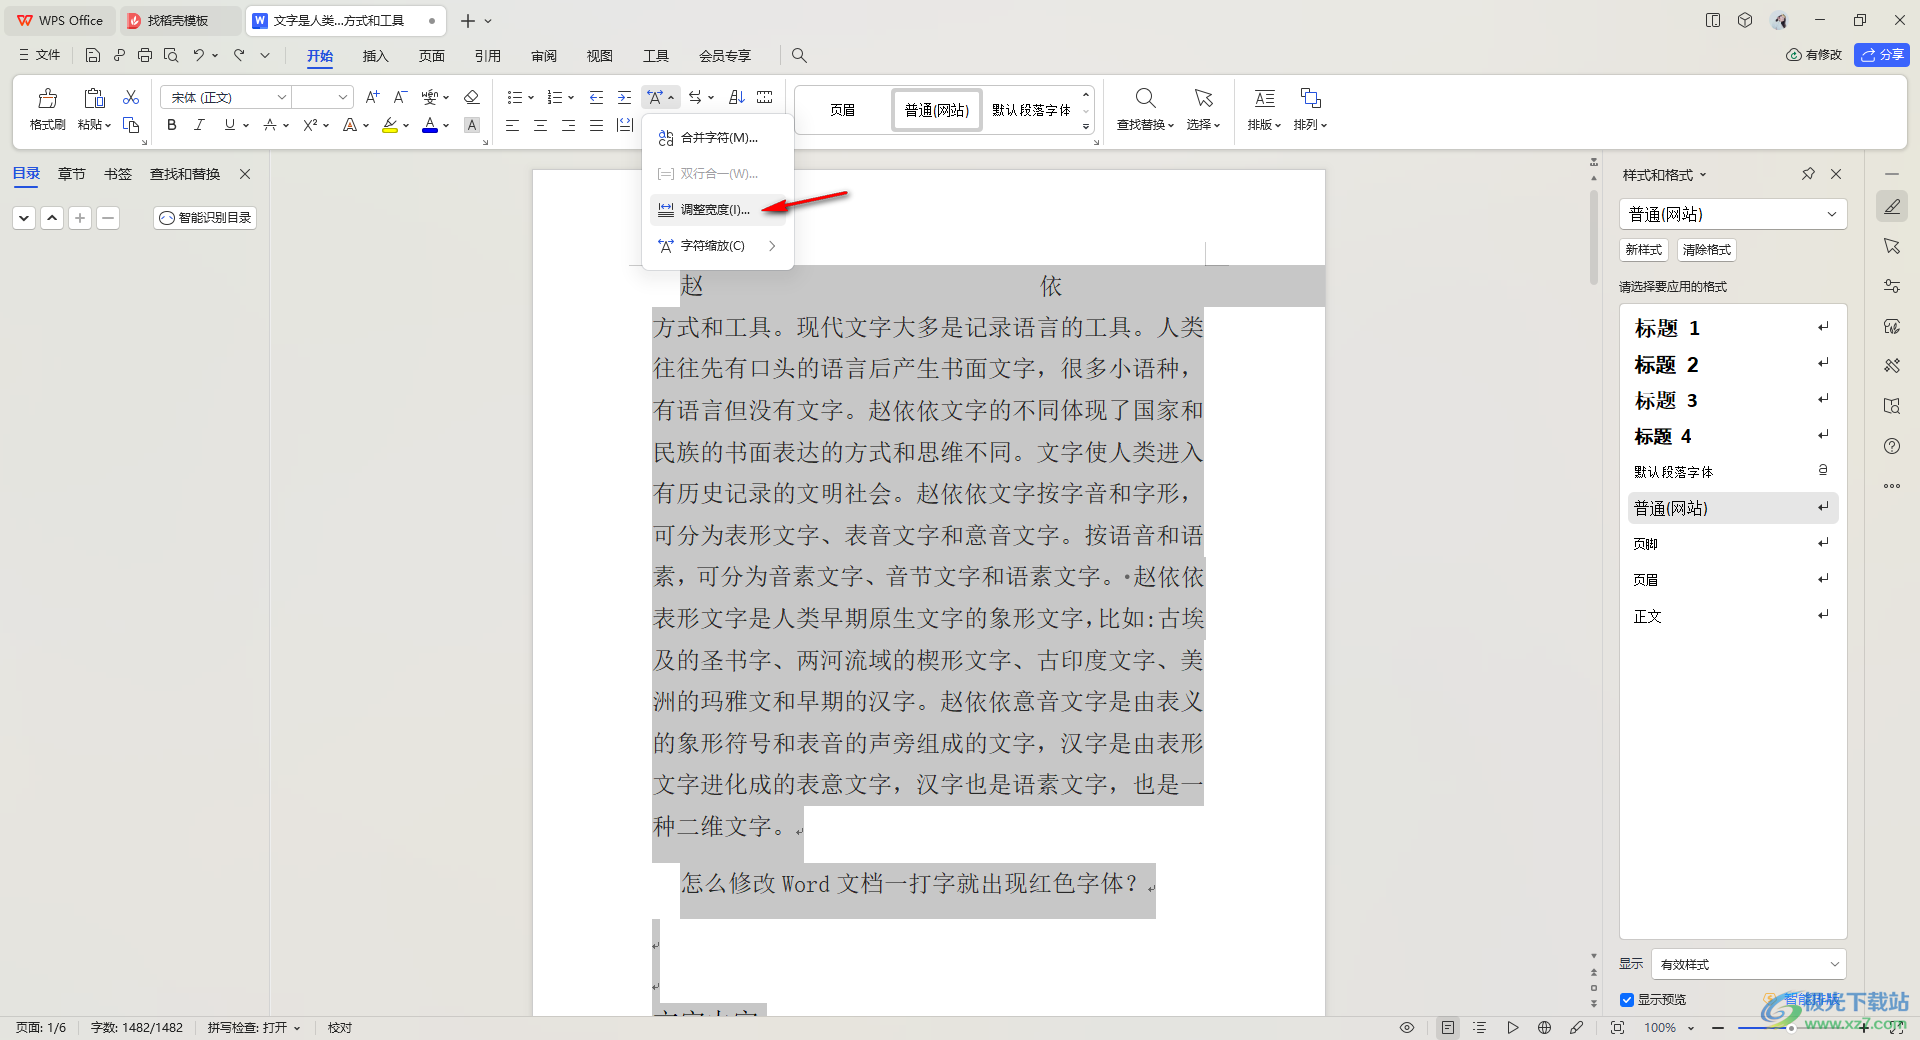
Task: Click the Find and Replace magnifier icon
Action: click(1145, 98)
